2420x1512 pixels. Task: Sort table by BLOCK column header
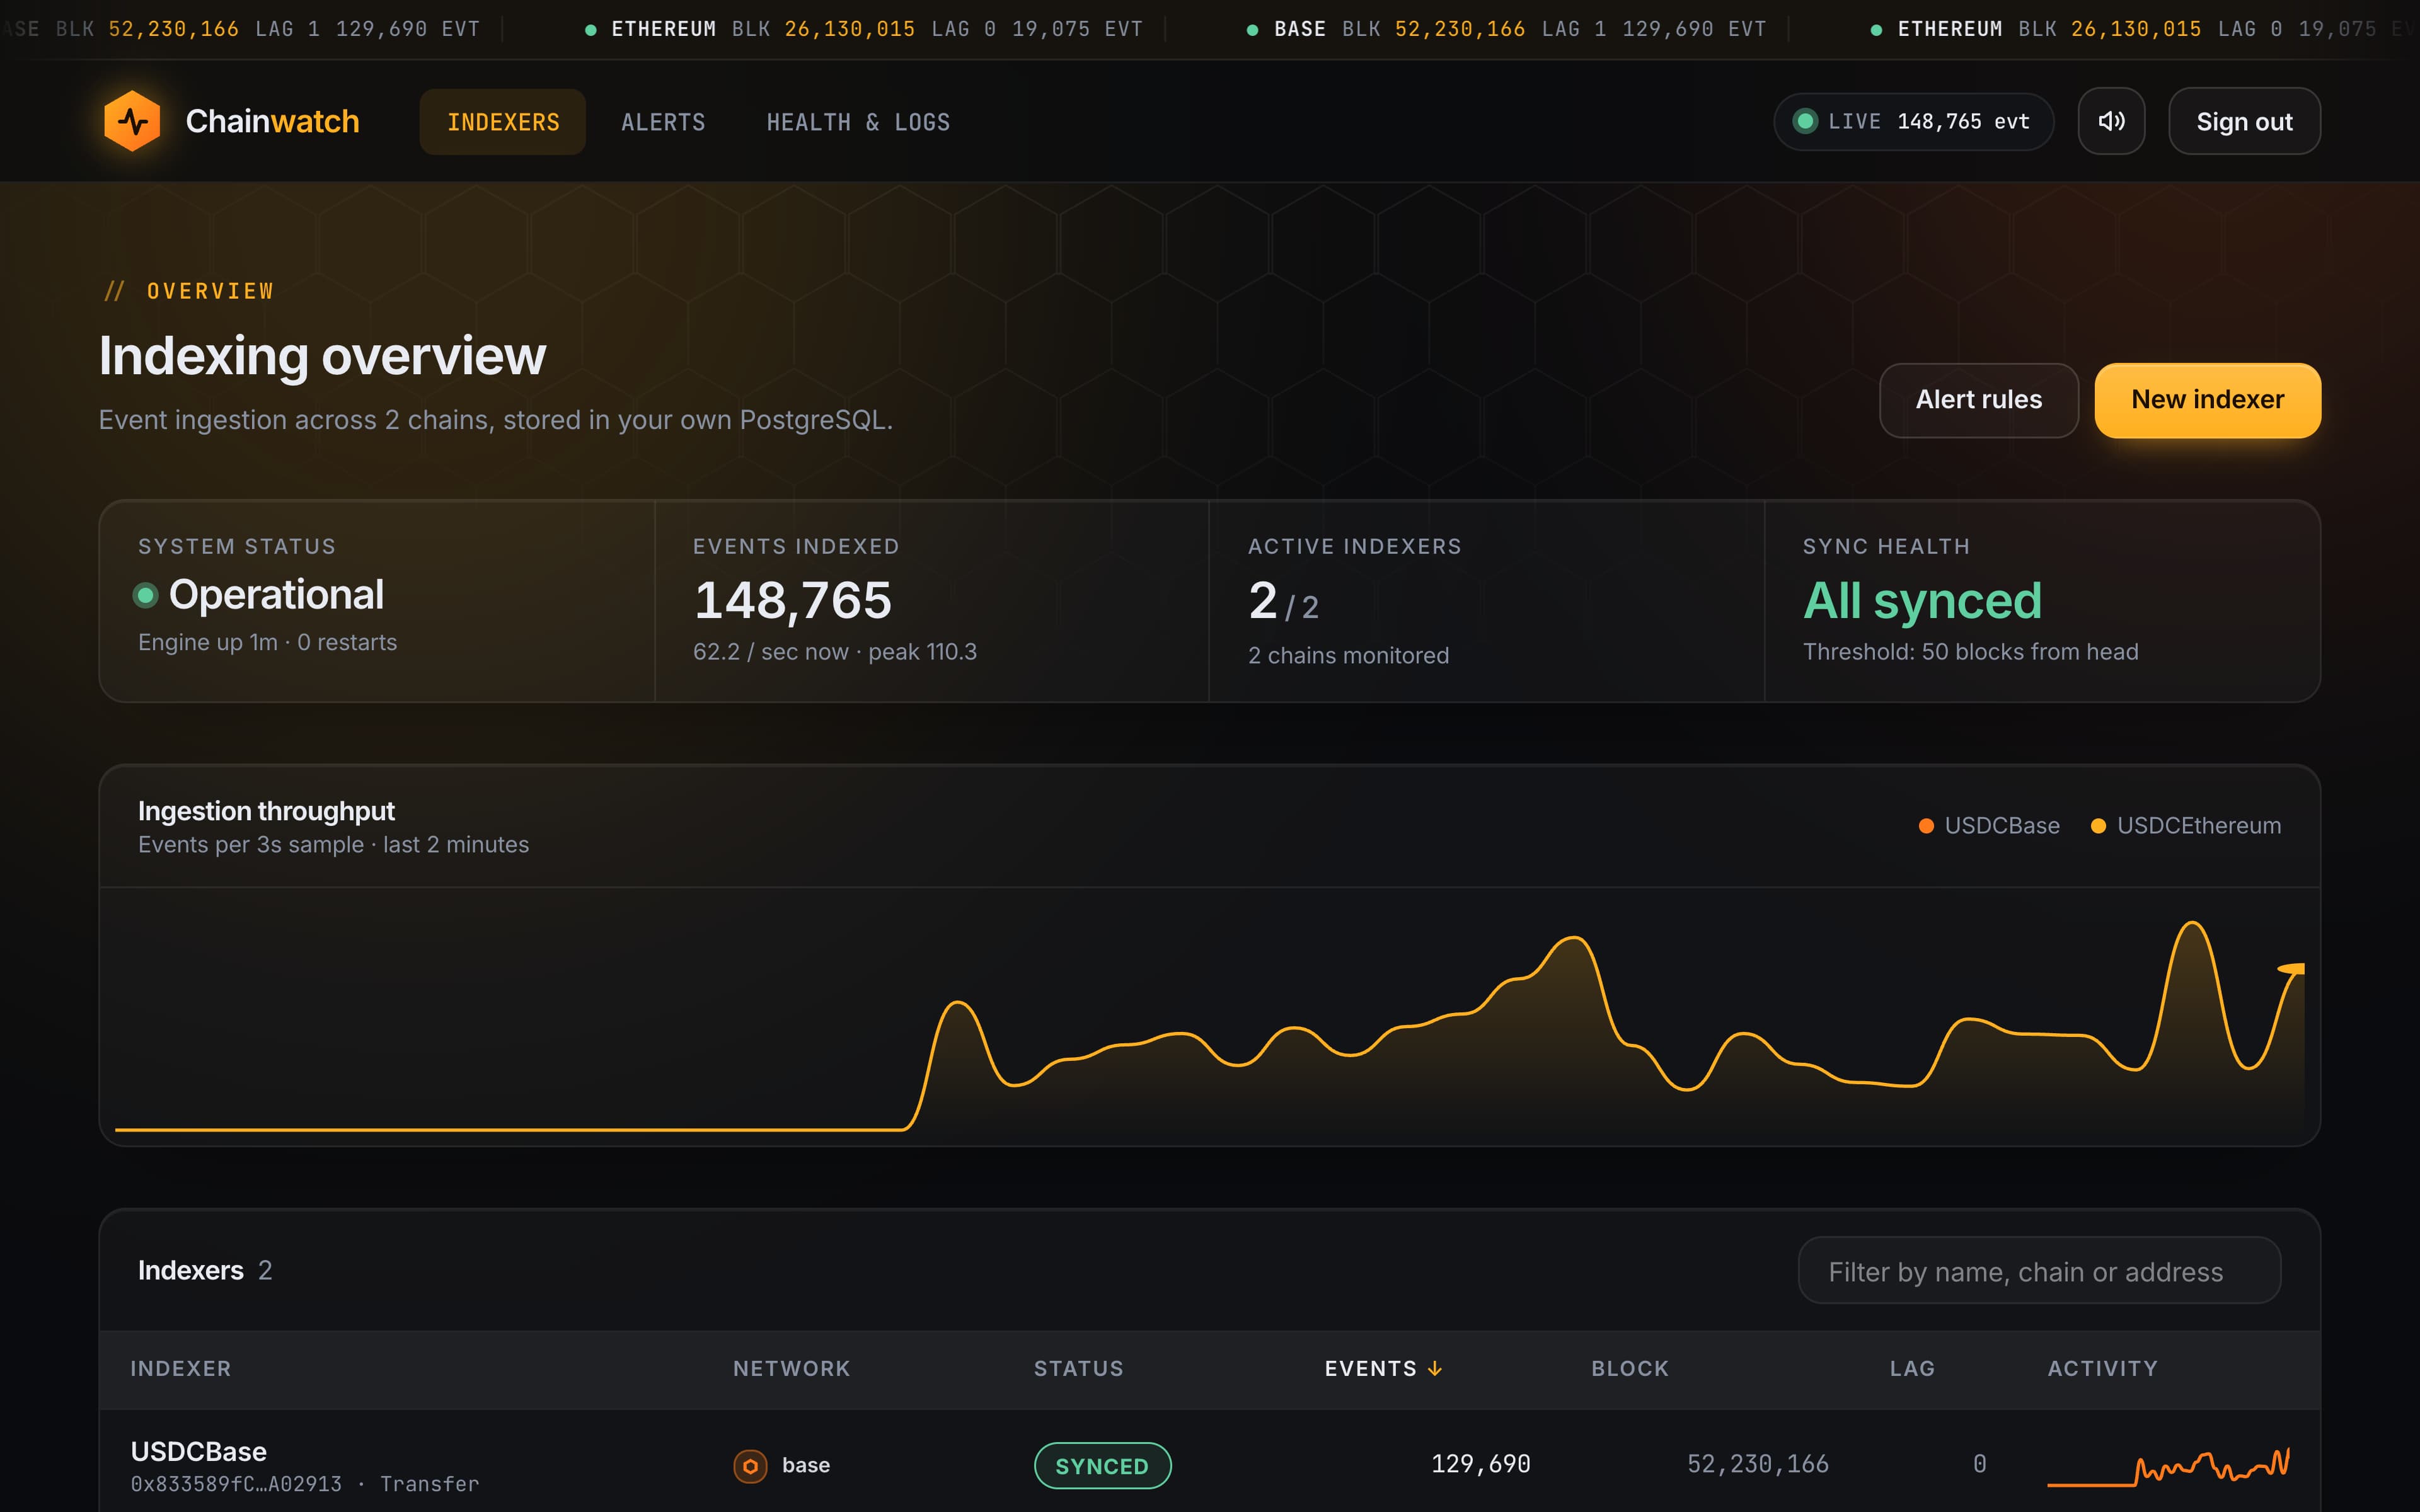(1630, 1368)
